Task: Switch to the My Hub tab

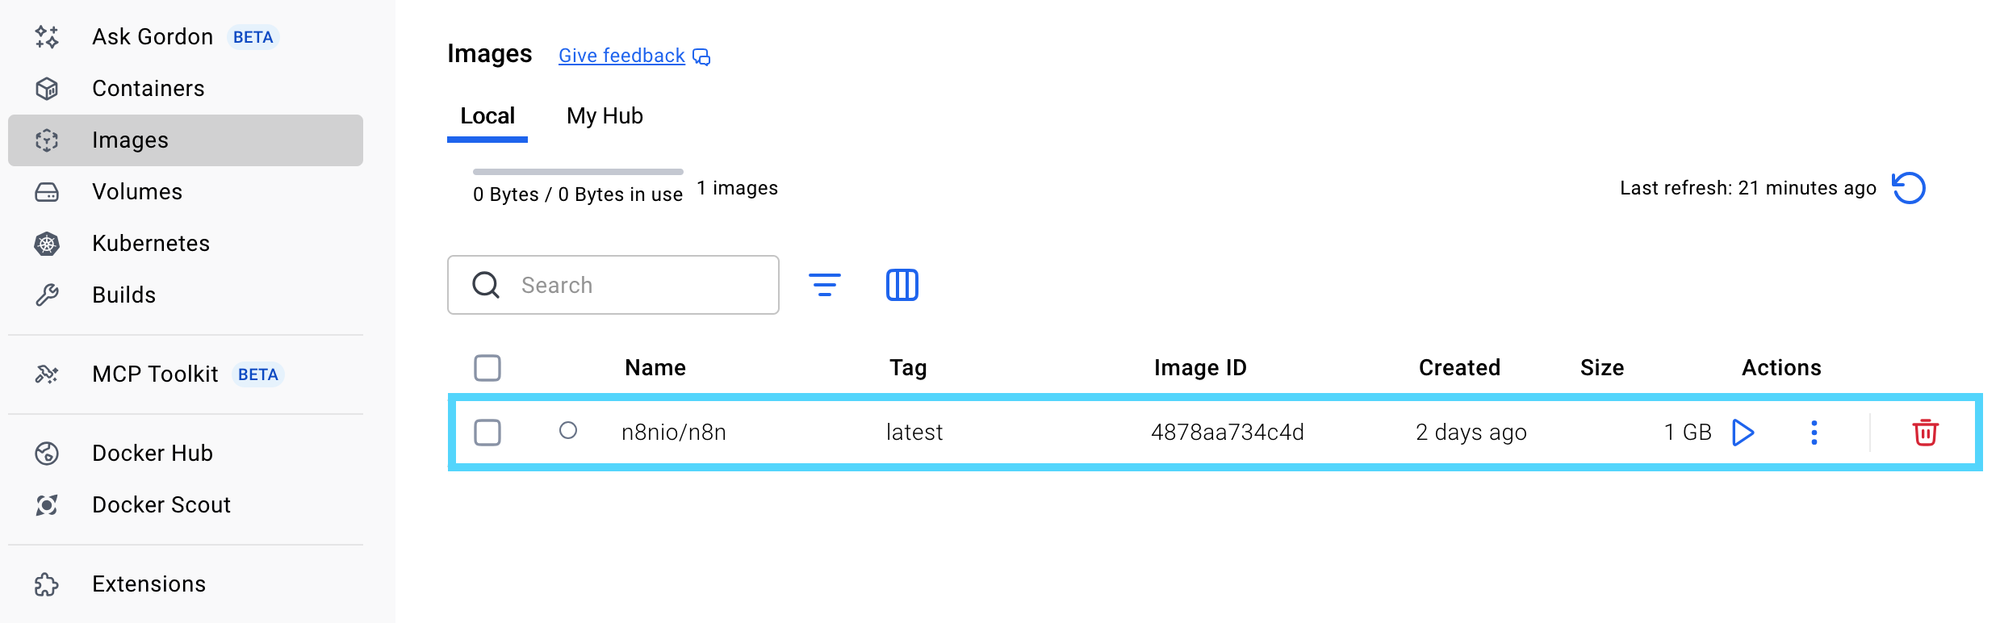Action: click(604, 116)
